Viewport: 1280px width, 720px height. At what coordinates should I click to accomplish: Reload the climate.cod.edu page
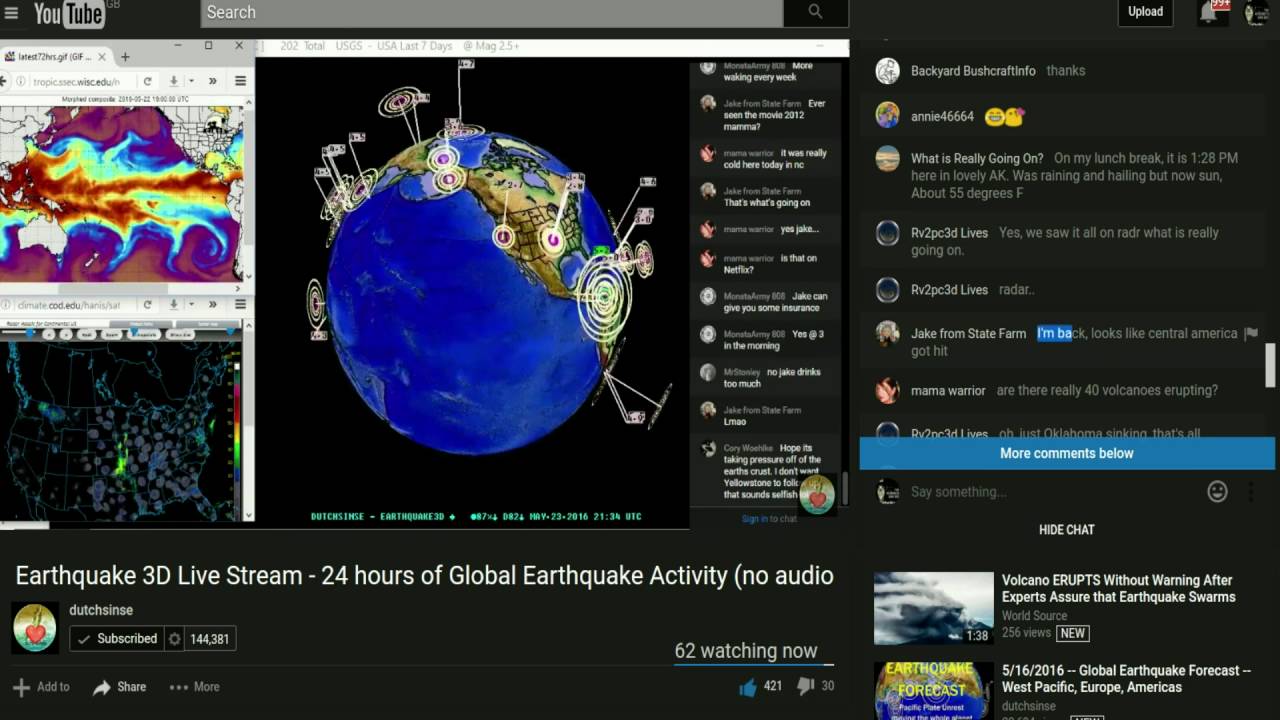pos(147,304)
